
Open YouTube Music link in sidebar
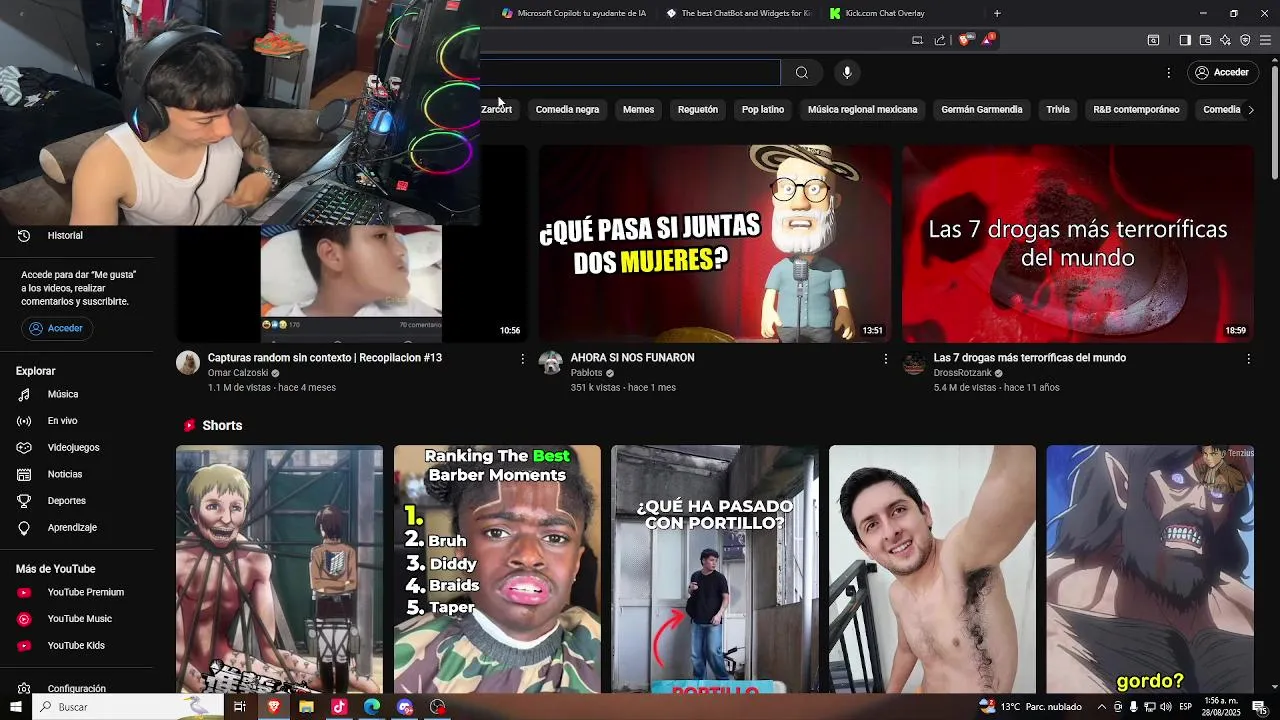[x=80, y=619]
